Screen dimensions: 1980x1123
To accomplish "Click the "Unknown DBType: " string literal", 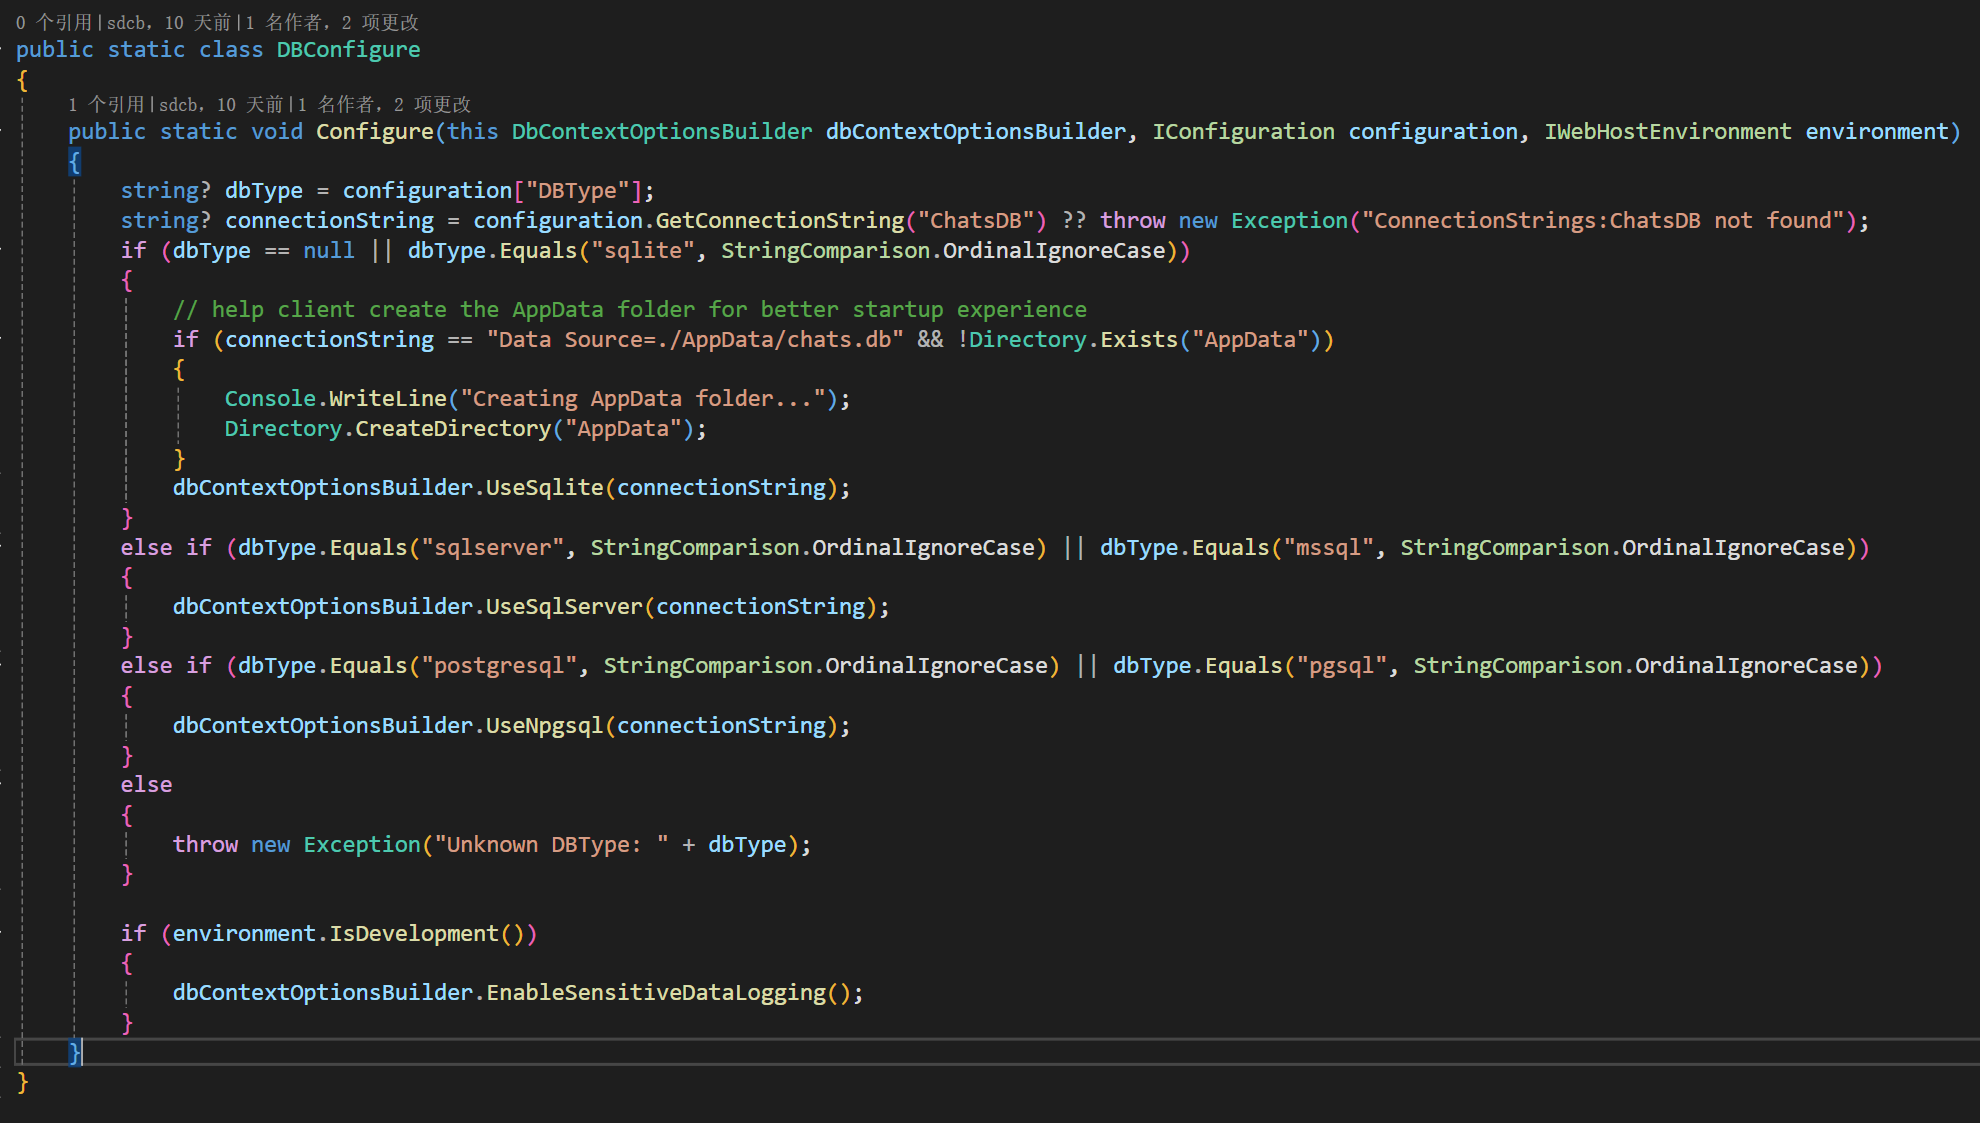I will click(x=551, y=845).
